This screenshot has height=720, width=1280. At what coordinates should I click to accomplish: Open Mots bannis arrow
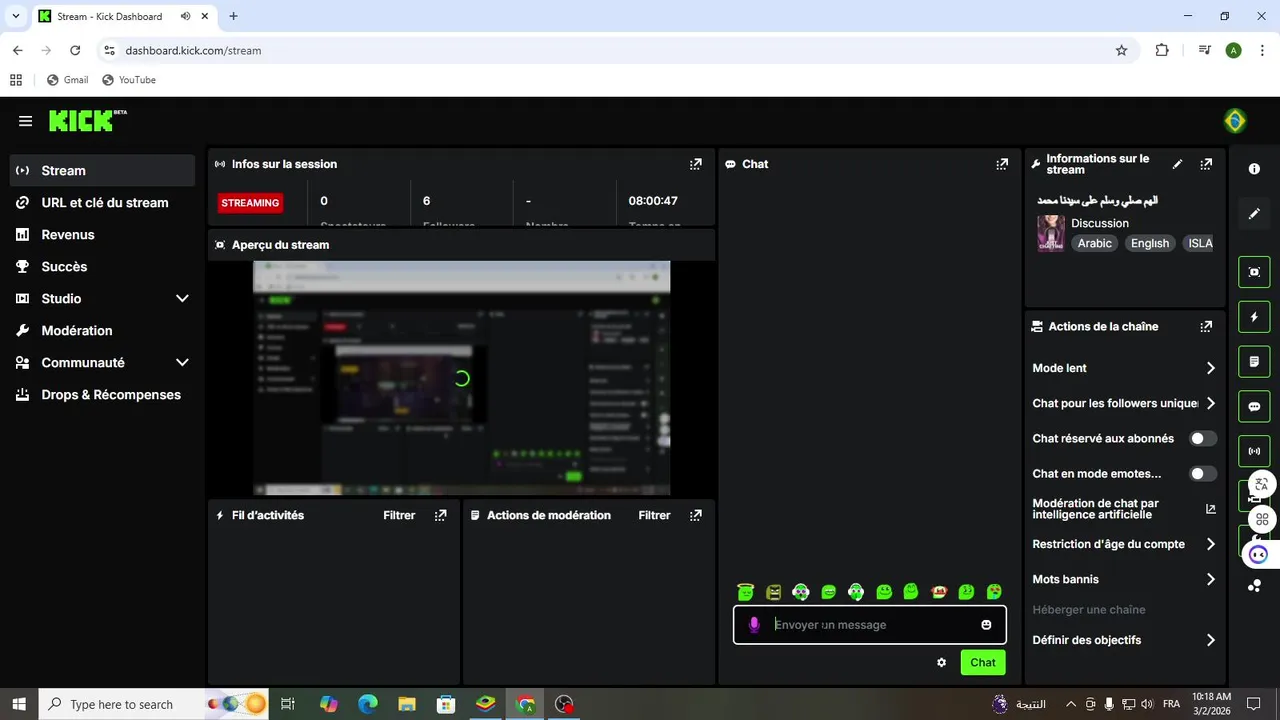point(1210,579)
